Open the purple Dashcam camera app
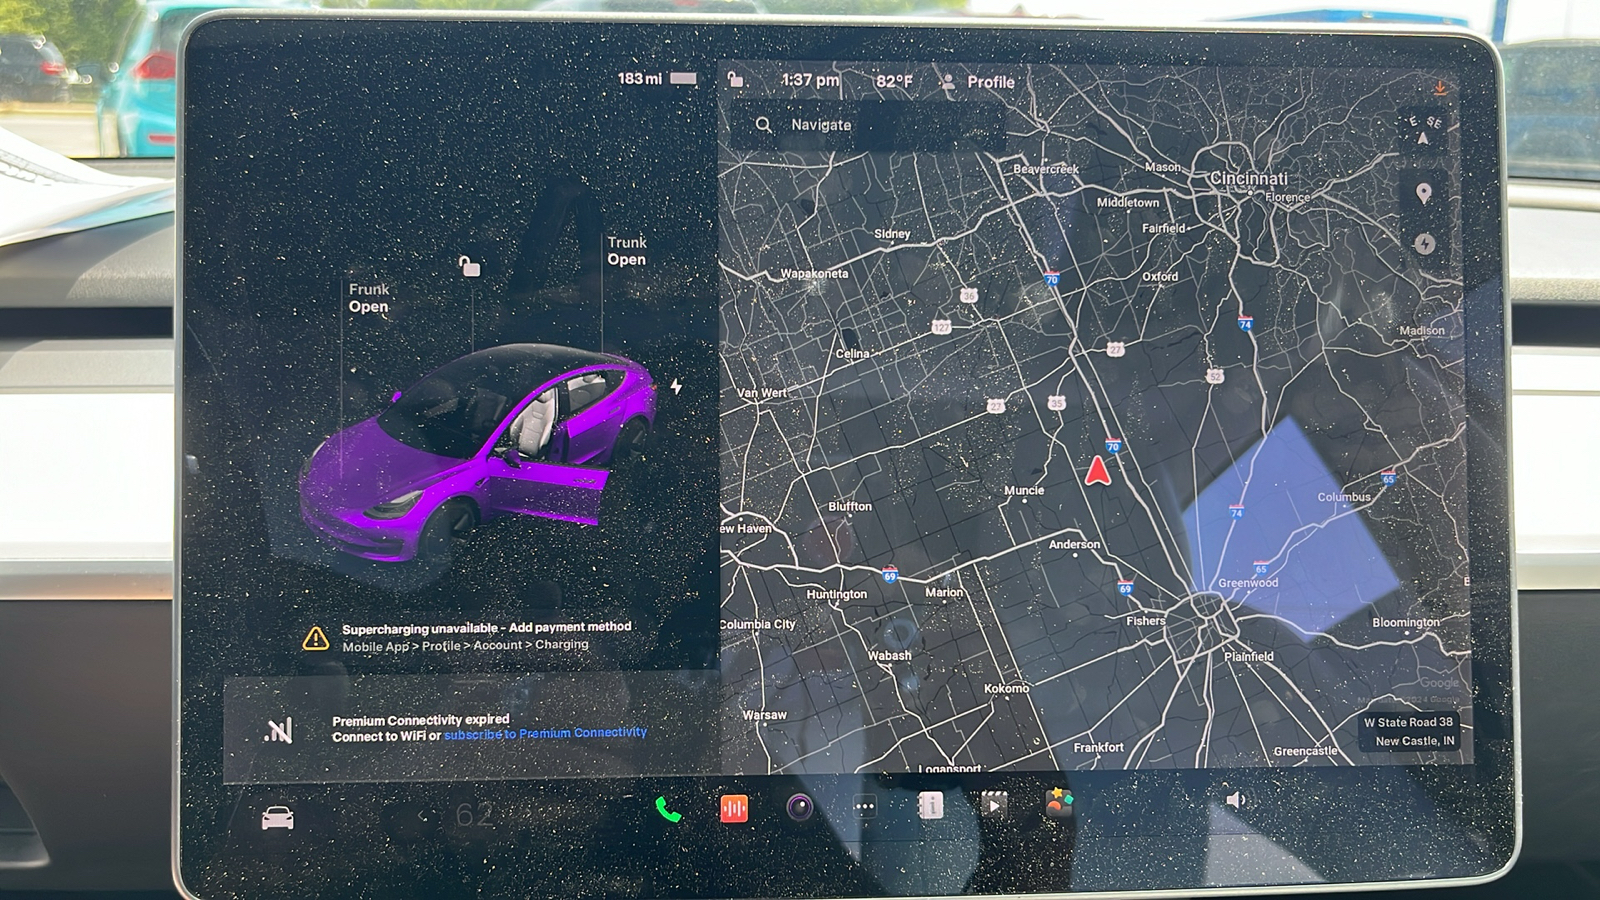 pos(799,807)
